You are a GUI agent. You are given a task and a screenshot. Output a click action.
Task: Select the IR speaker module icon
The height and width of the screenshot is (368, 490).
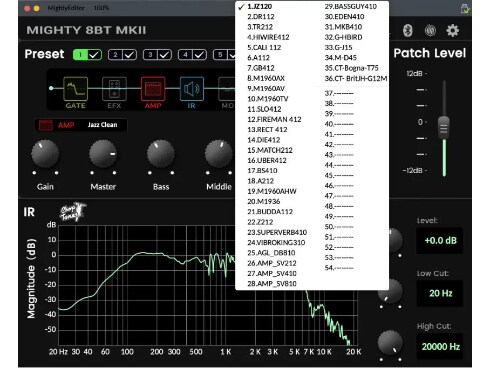[192, 89]
